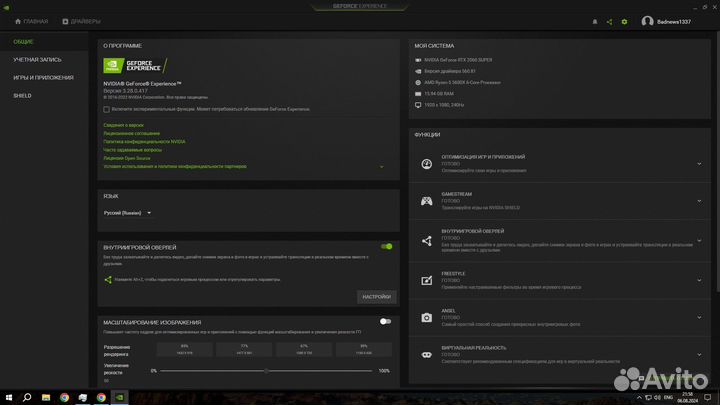This screenshot has height=405, width=720.
Task: Show hidden system tray icons
Action: coord(639,397)
